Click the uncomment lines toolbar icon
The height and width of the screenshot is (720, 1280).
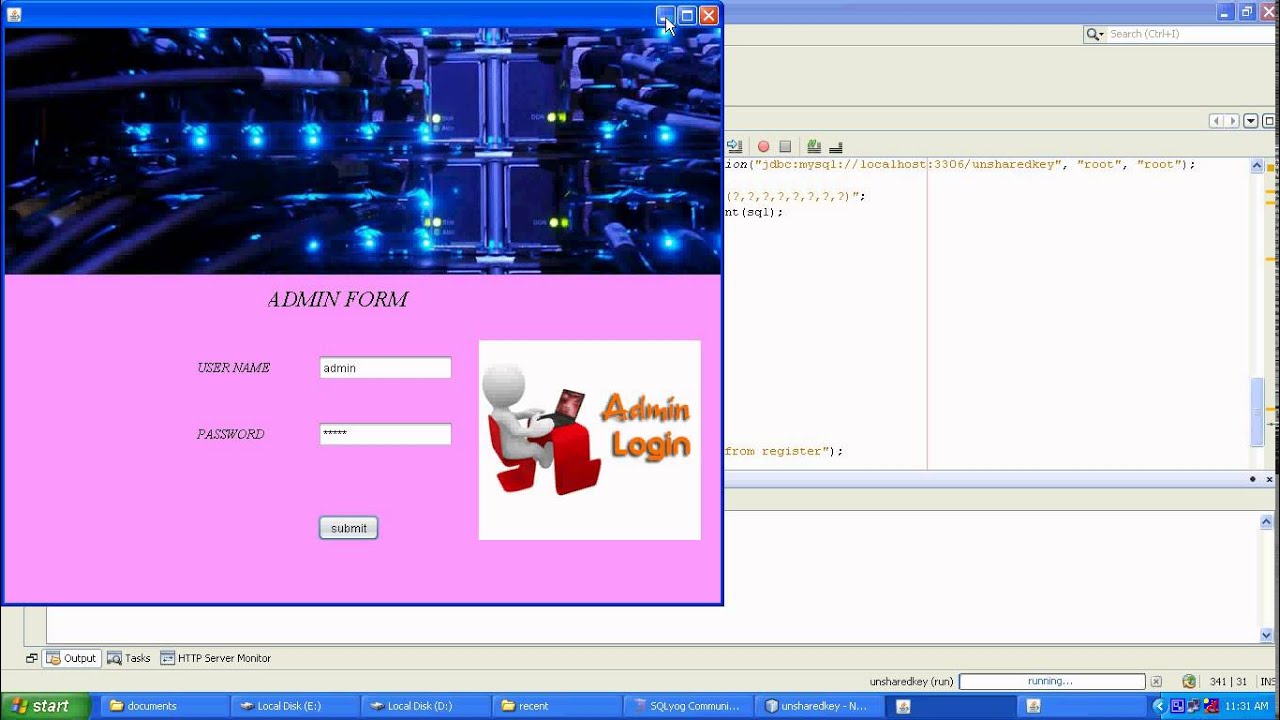836,147
